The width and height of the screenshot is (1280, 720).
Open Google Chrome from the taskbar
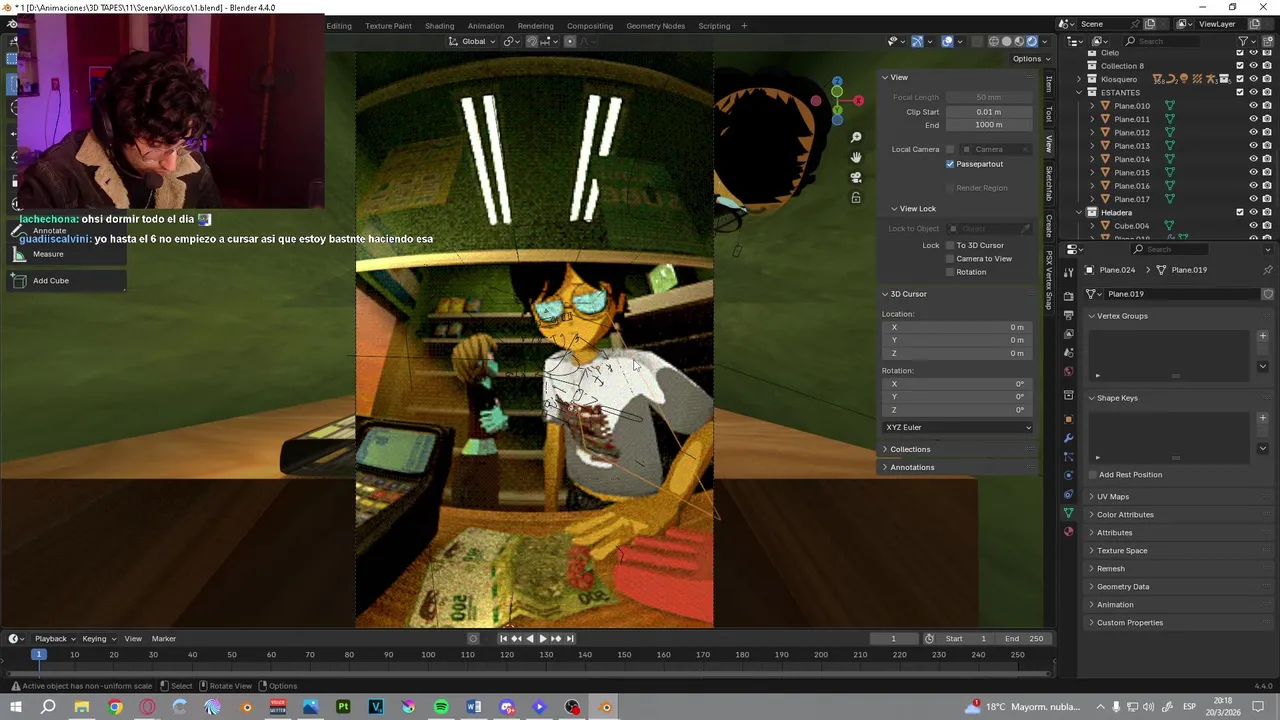click(115, 707)
